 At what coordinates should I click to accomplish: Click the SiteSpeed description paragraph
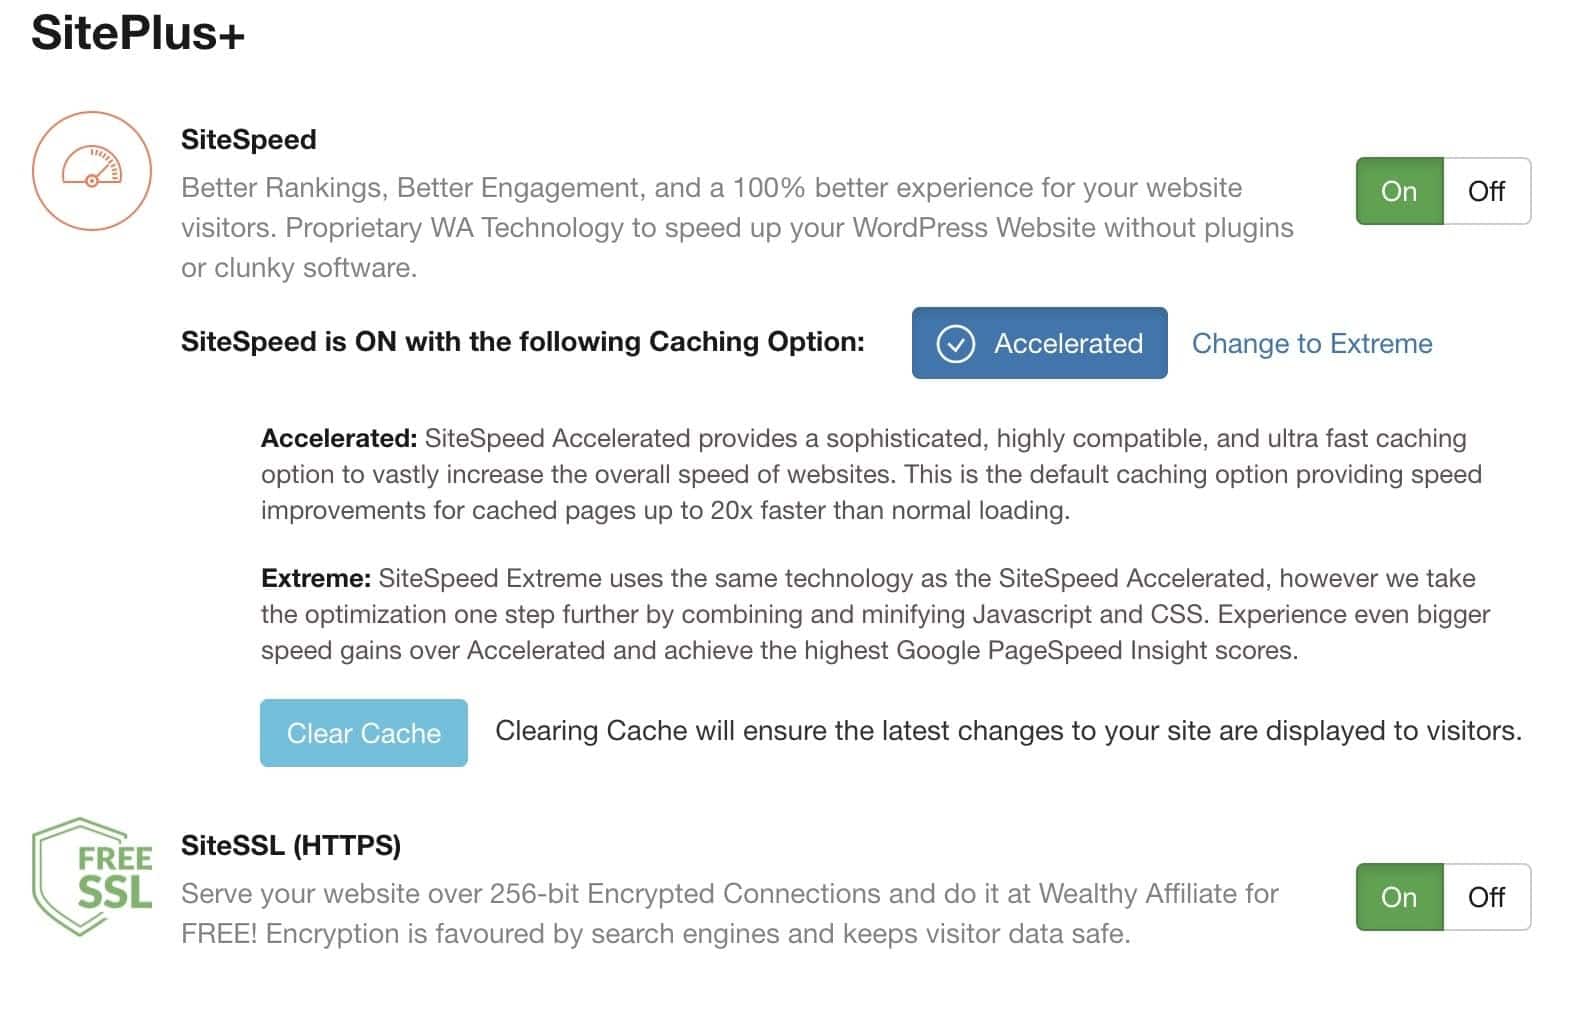737,228
